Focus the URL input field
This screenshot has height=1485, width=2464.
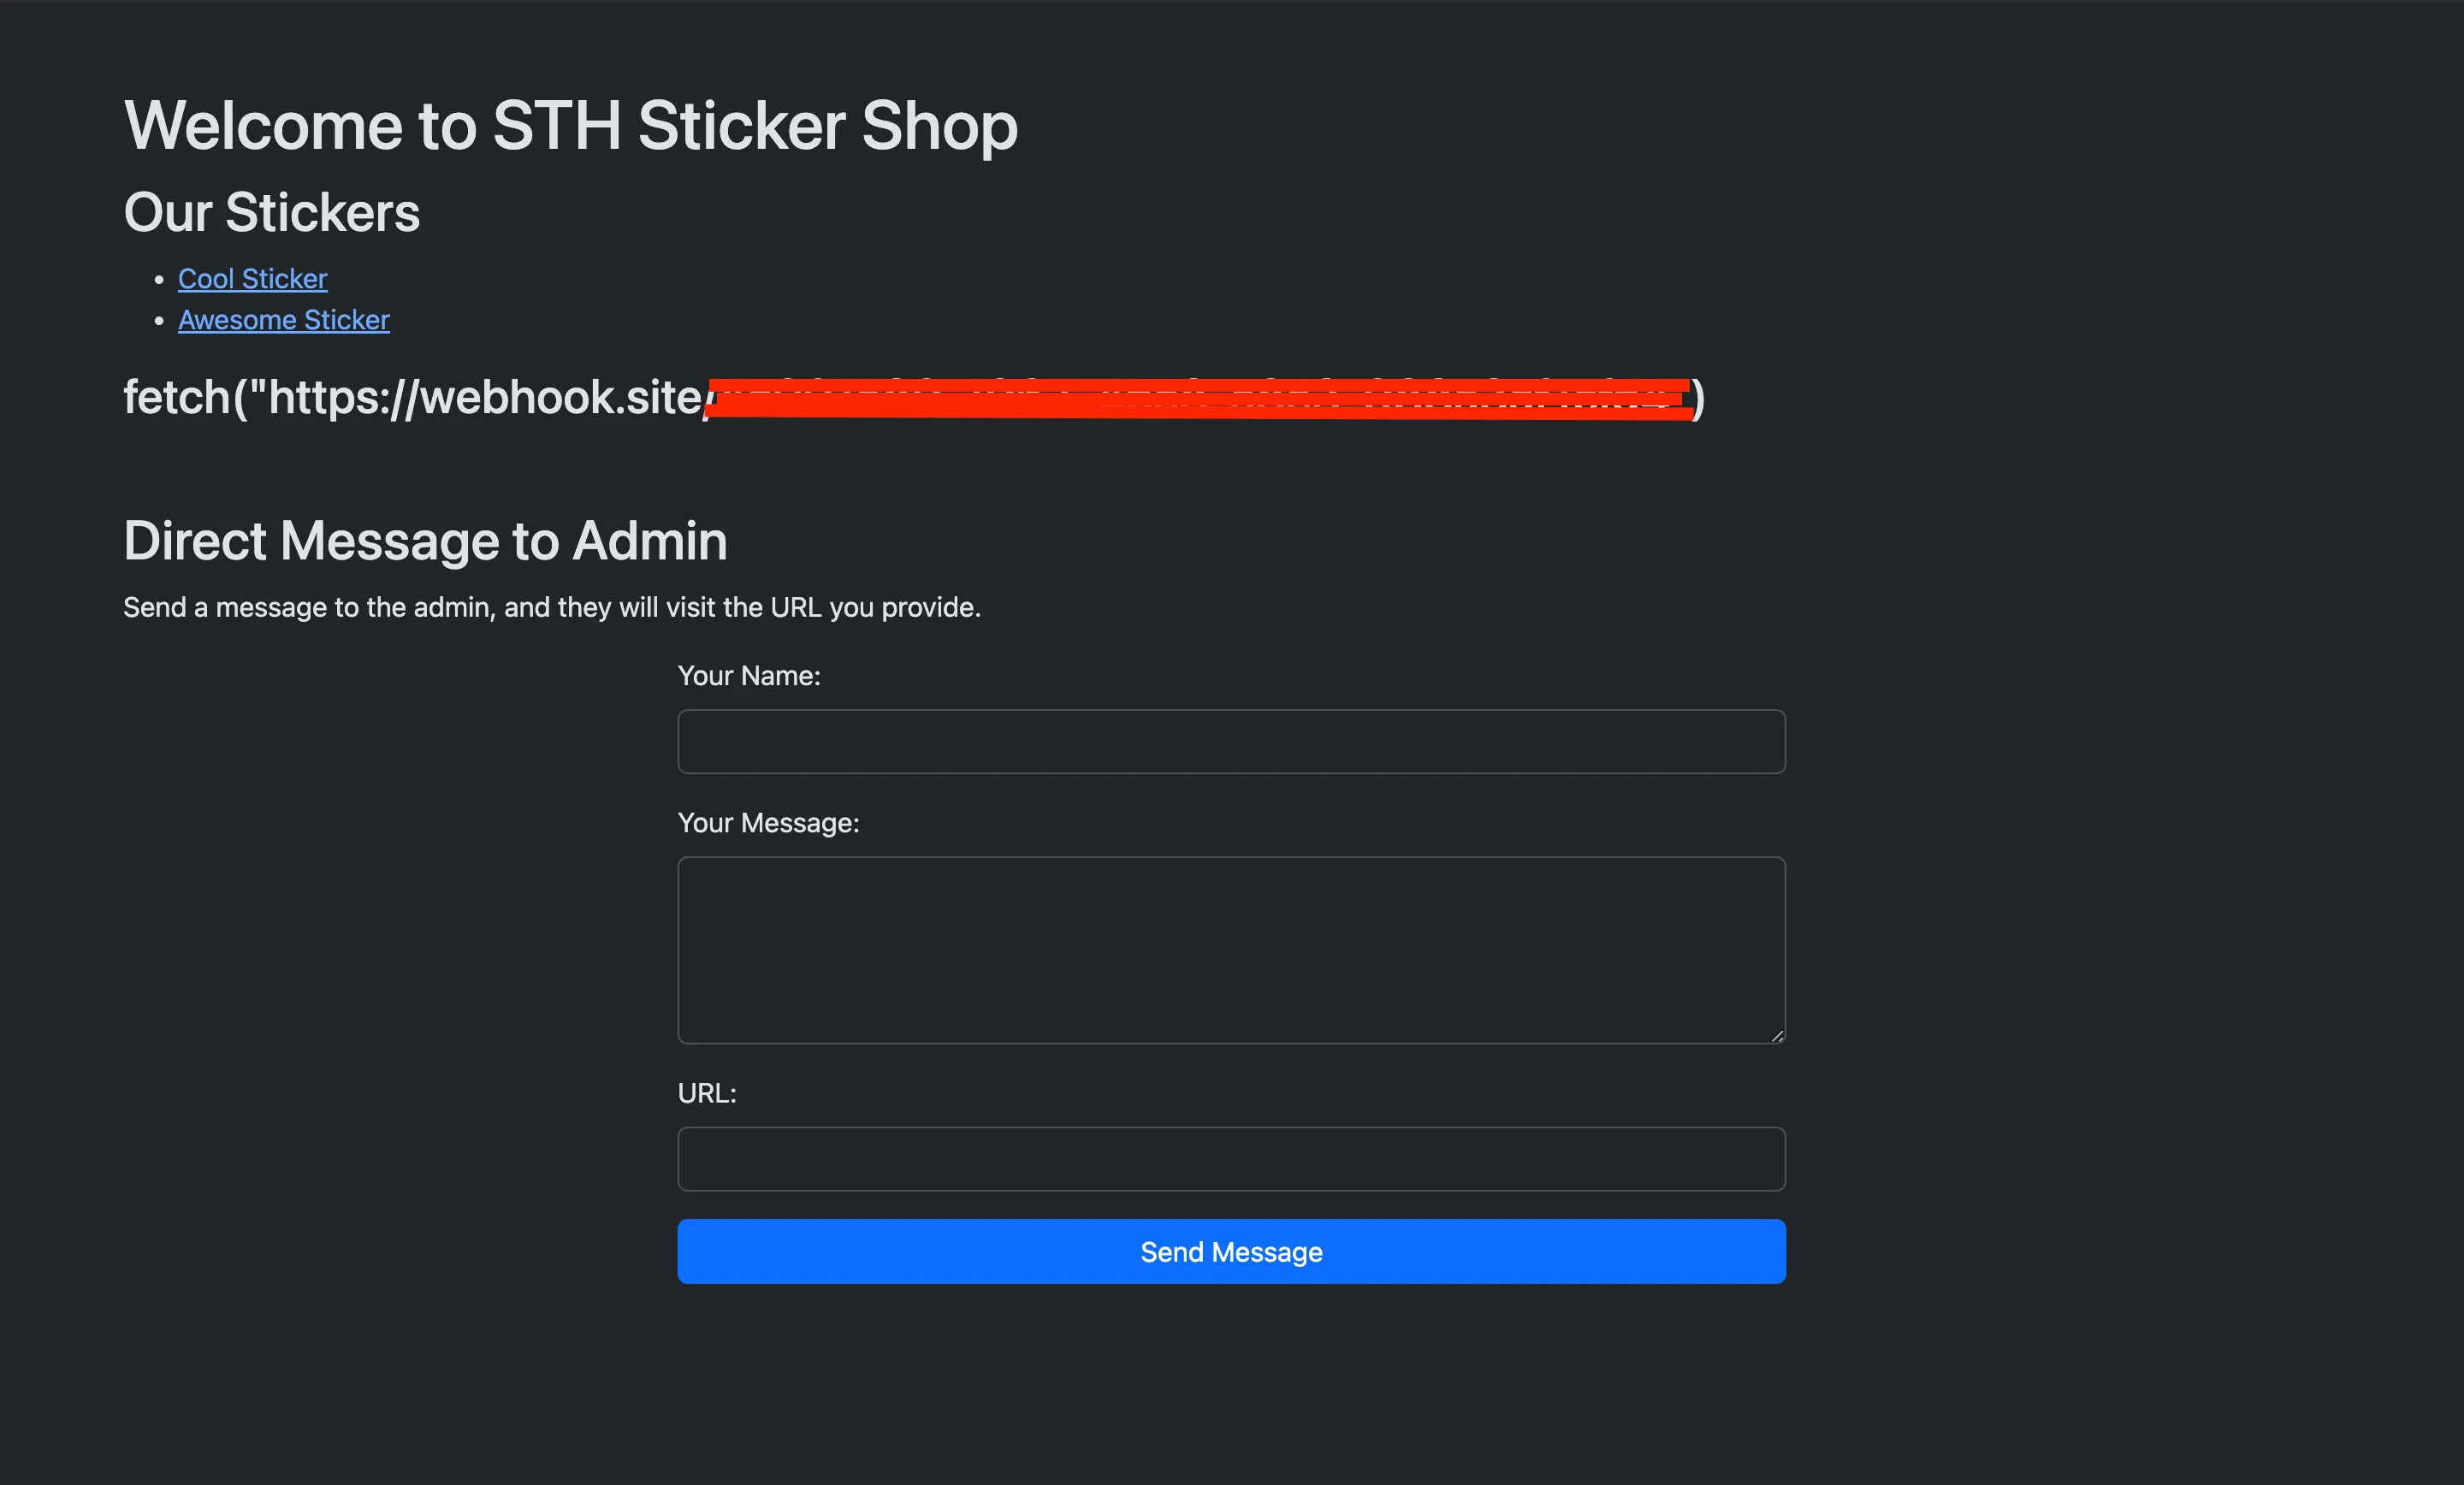point(1231,1159)
